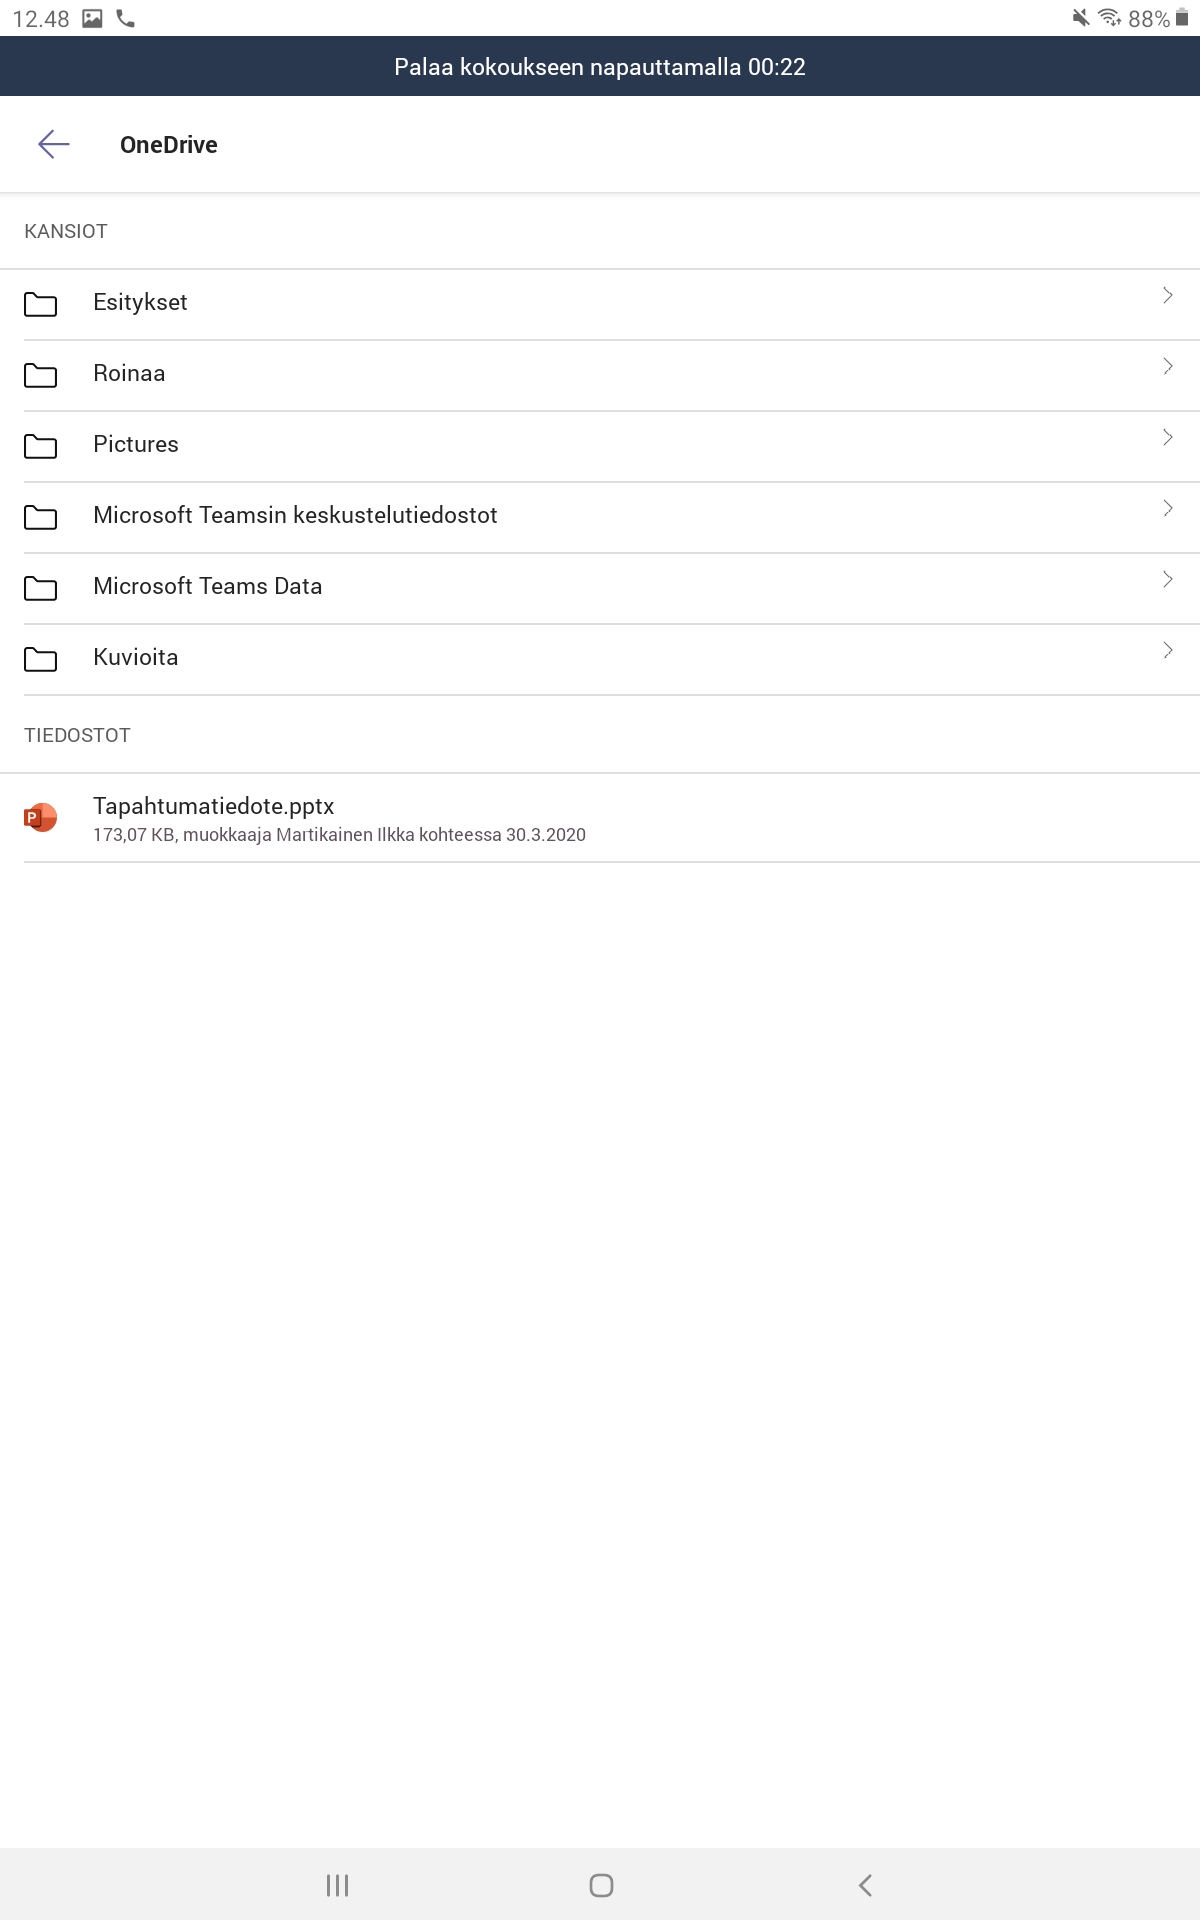Viewport: 1200px width, 1920px height.
Task: Expand Roinaa folder using its chevron
Action: 1167,366
